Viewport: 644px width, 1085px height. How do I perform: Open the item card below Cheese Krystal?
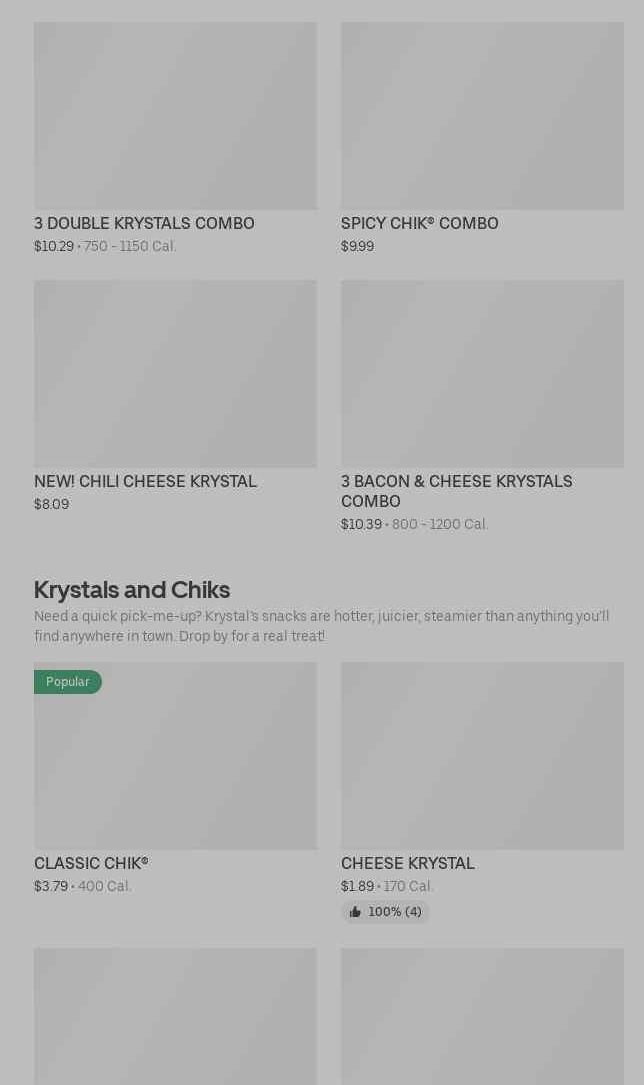pos(482,1016)
